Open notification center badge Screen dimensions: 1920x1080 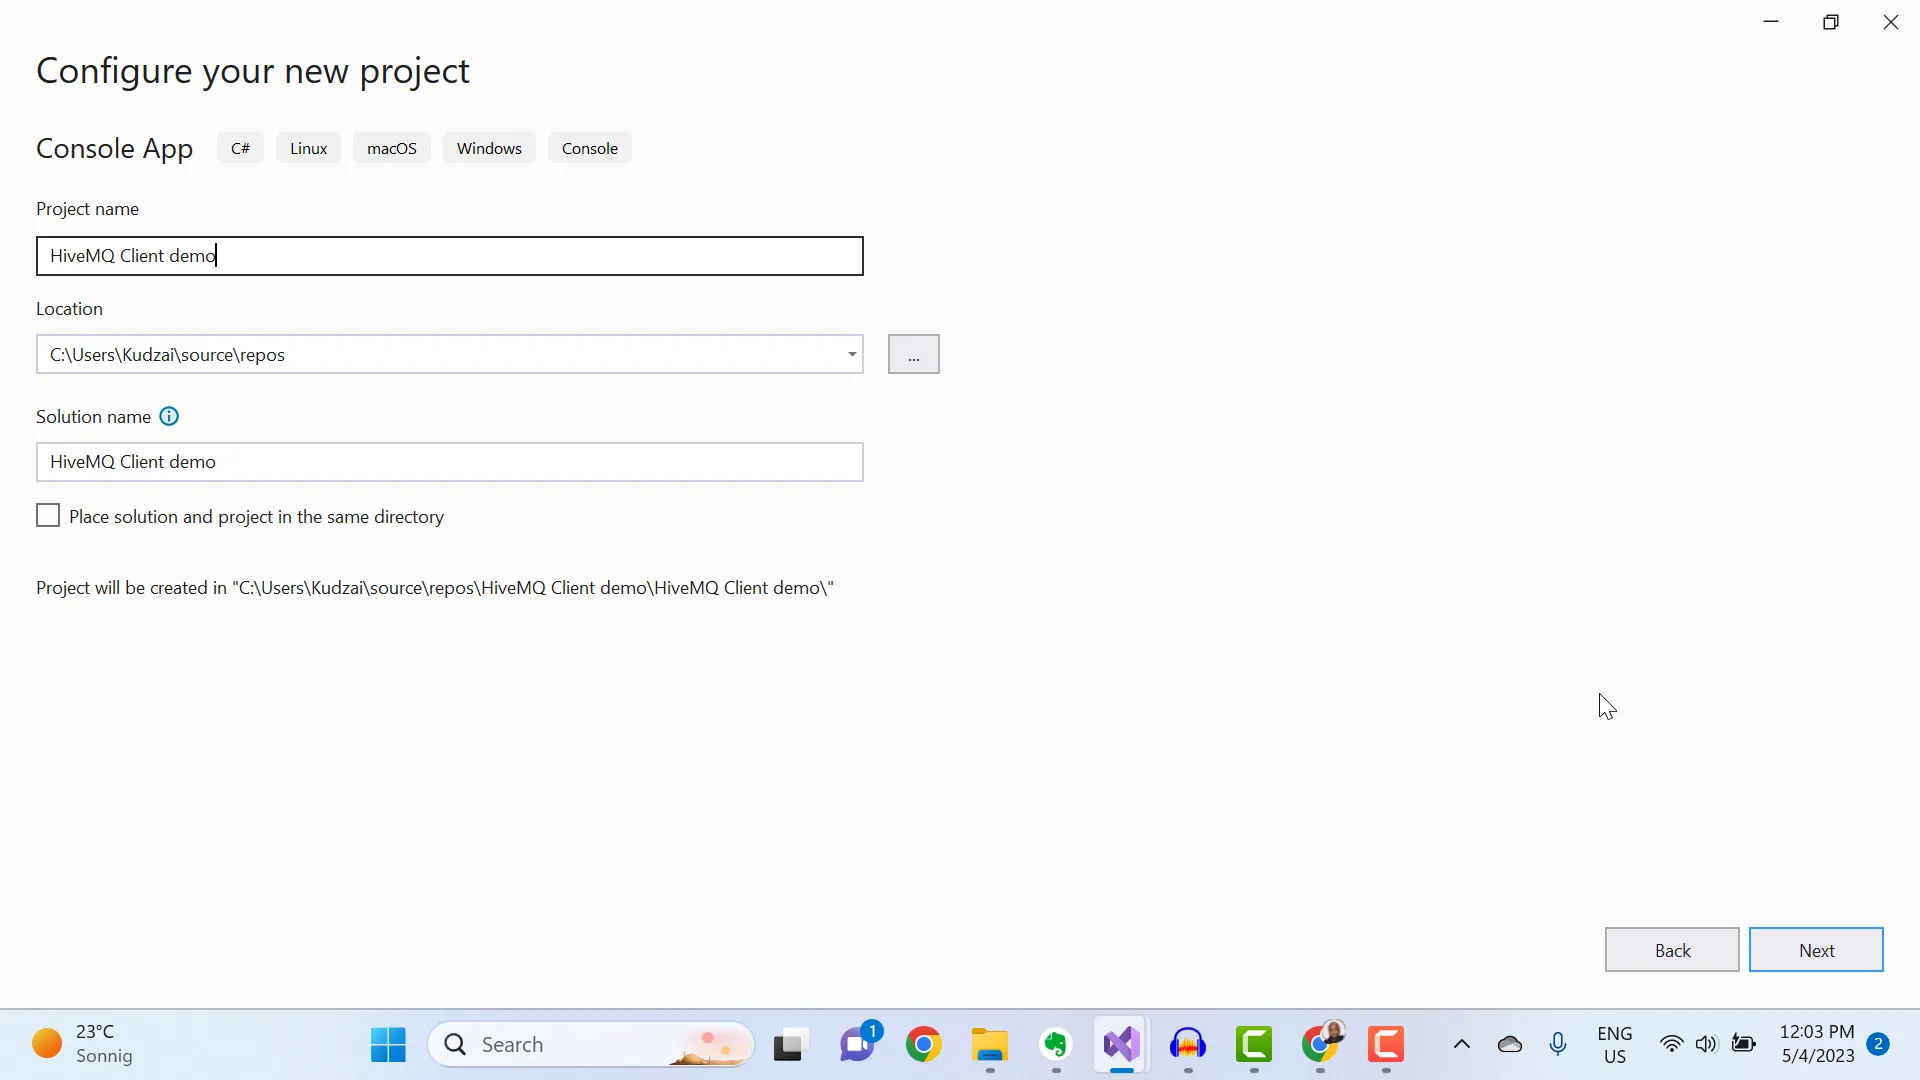coord(1878,1045)
